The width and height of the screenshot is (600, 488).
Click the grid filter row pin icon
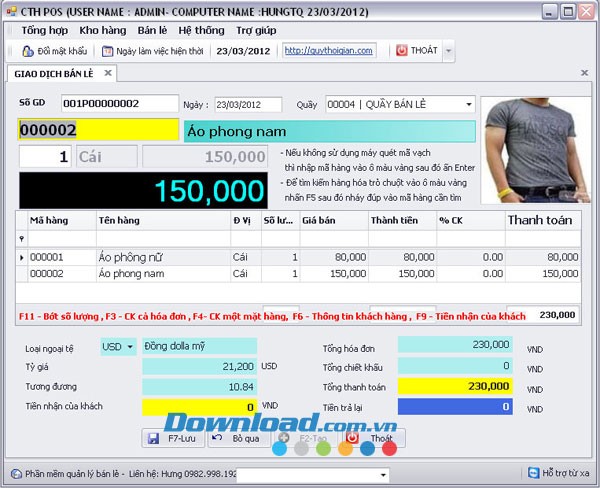[21, 239]
